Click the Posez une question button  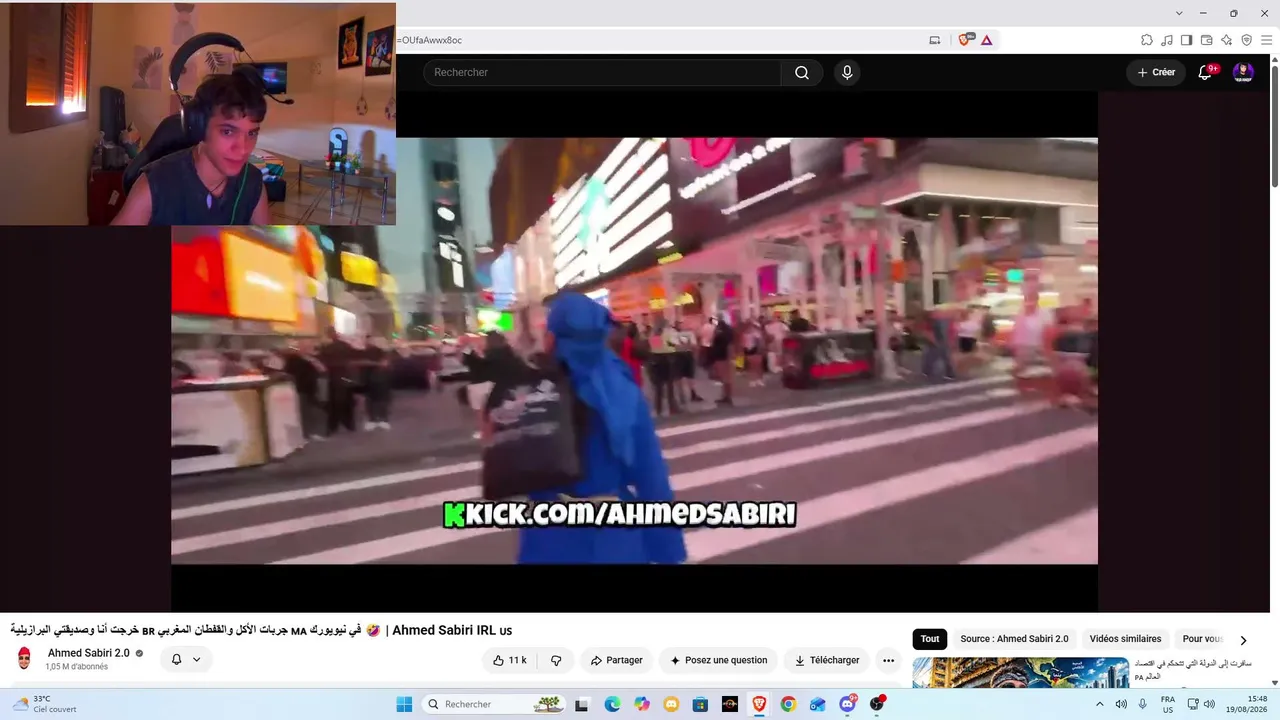[719, 660]
